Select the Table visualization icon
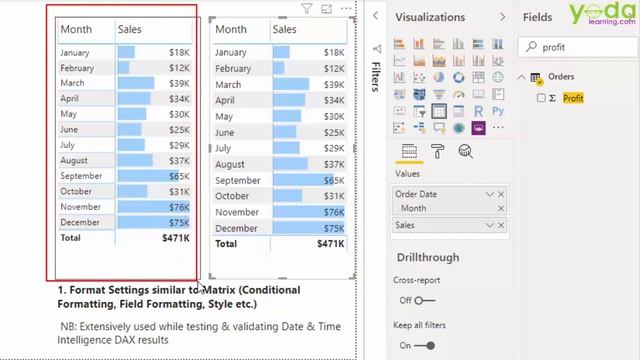The width and height of the screenshot is (640, 360). click(x=439, y=111)
